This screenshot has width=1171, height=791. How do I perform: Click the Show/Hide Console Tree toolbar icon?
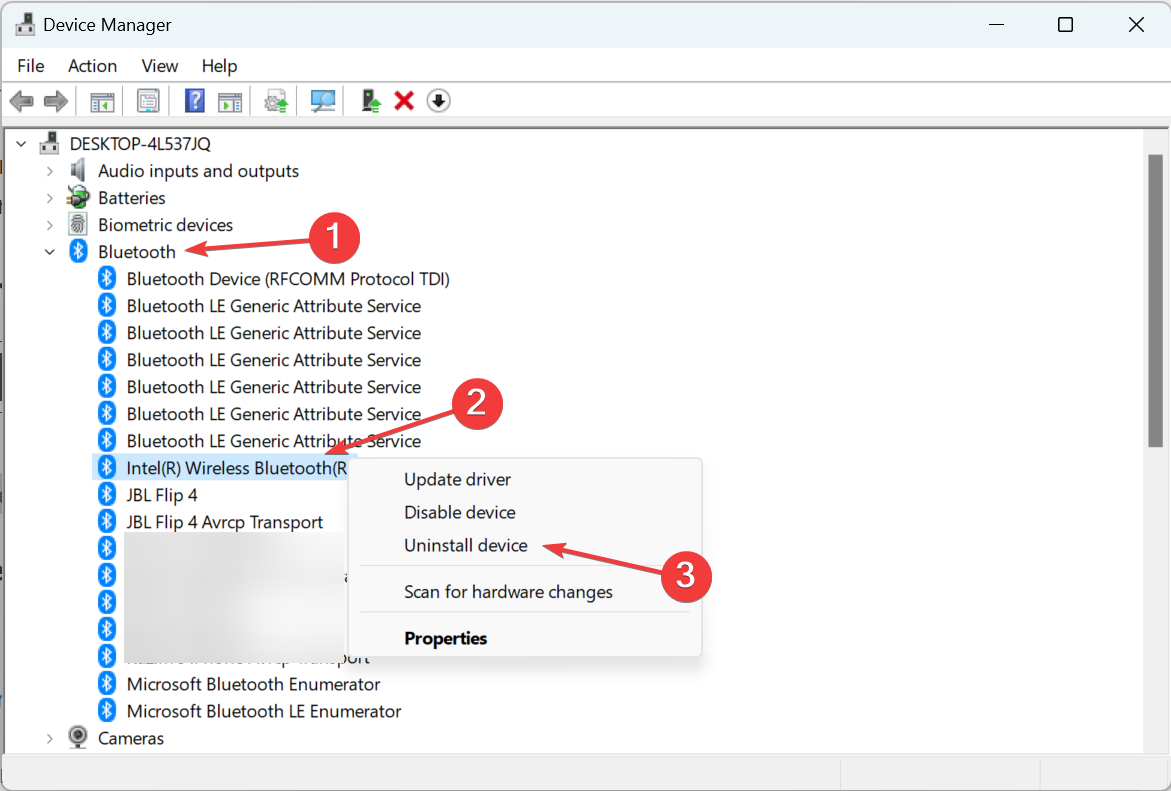[x=101, y=100]
